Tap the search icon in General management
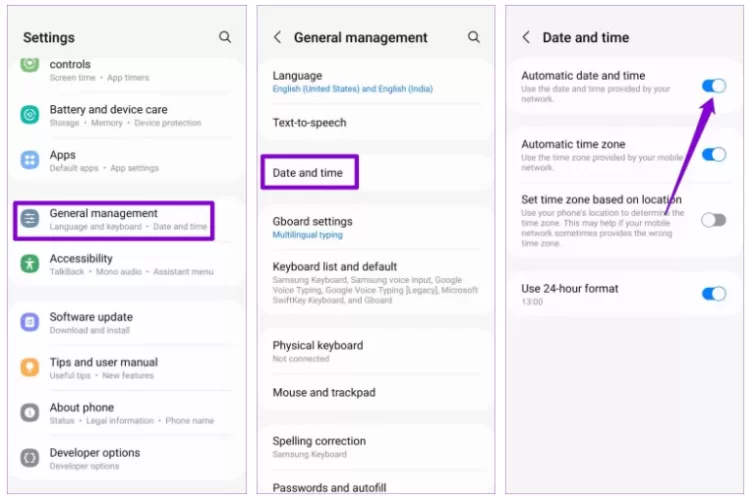The image size is (754, 500). pyautogui.click(x=474, y=37)
